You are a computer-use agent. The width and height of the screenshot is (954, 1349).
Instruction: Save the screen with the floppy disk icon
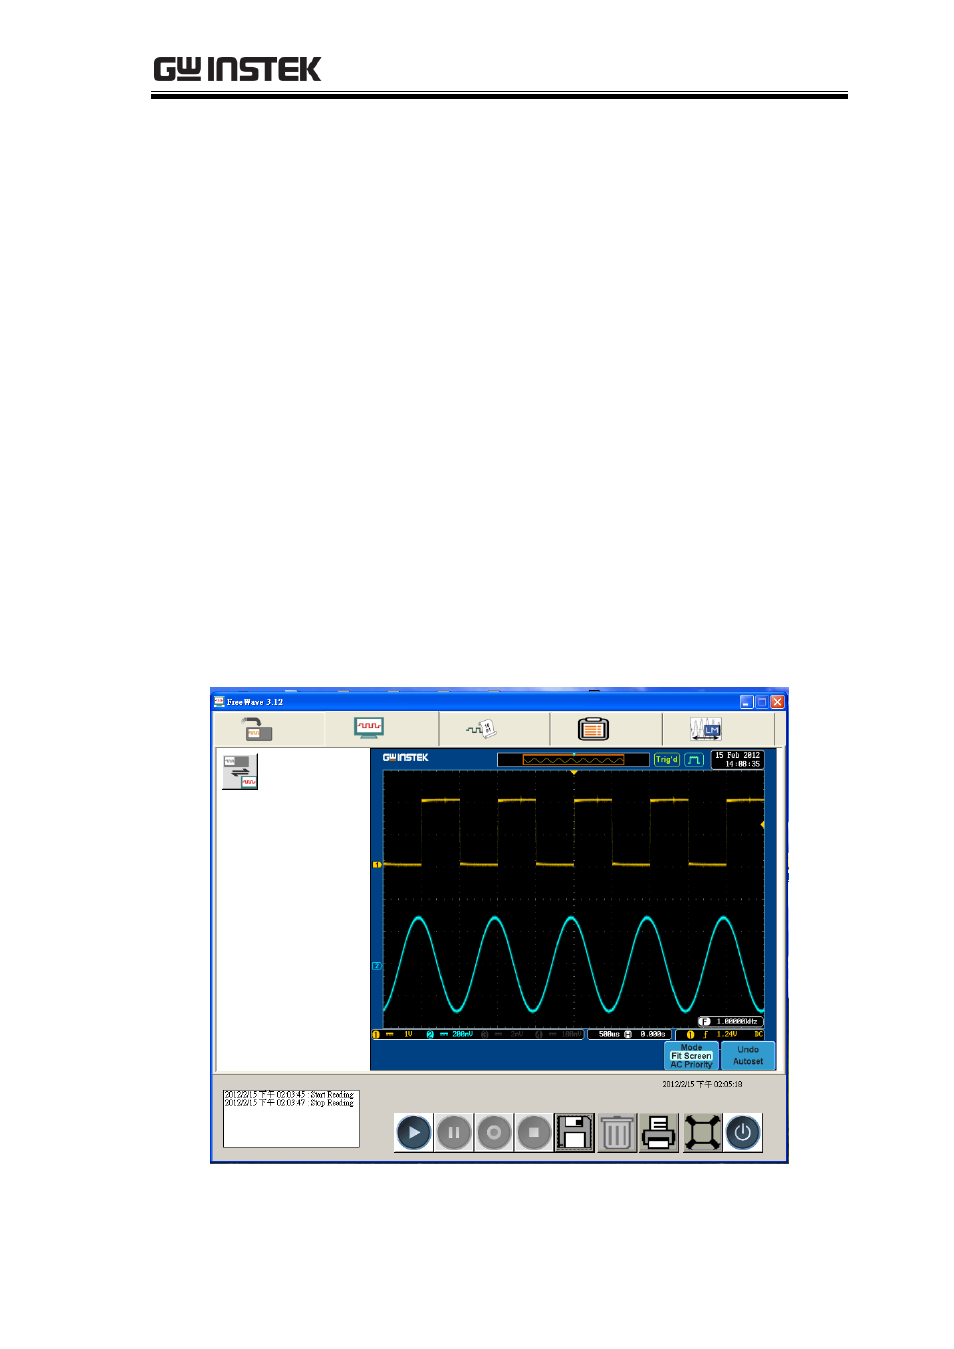575,1133
